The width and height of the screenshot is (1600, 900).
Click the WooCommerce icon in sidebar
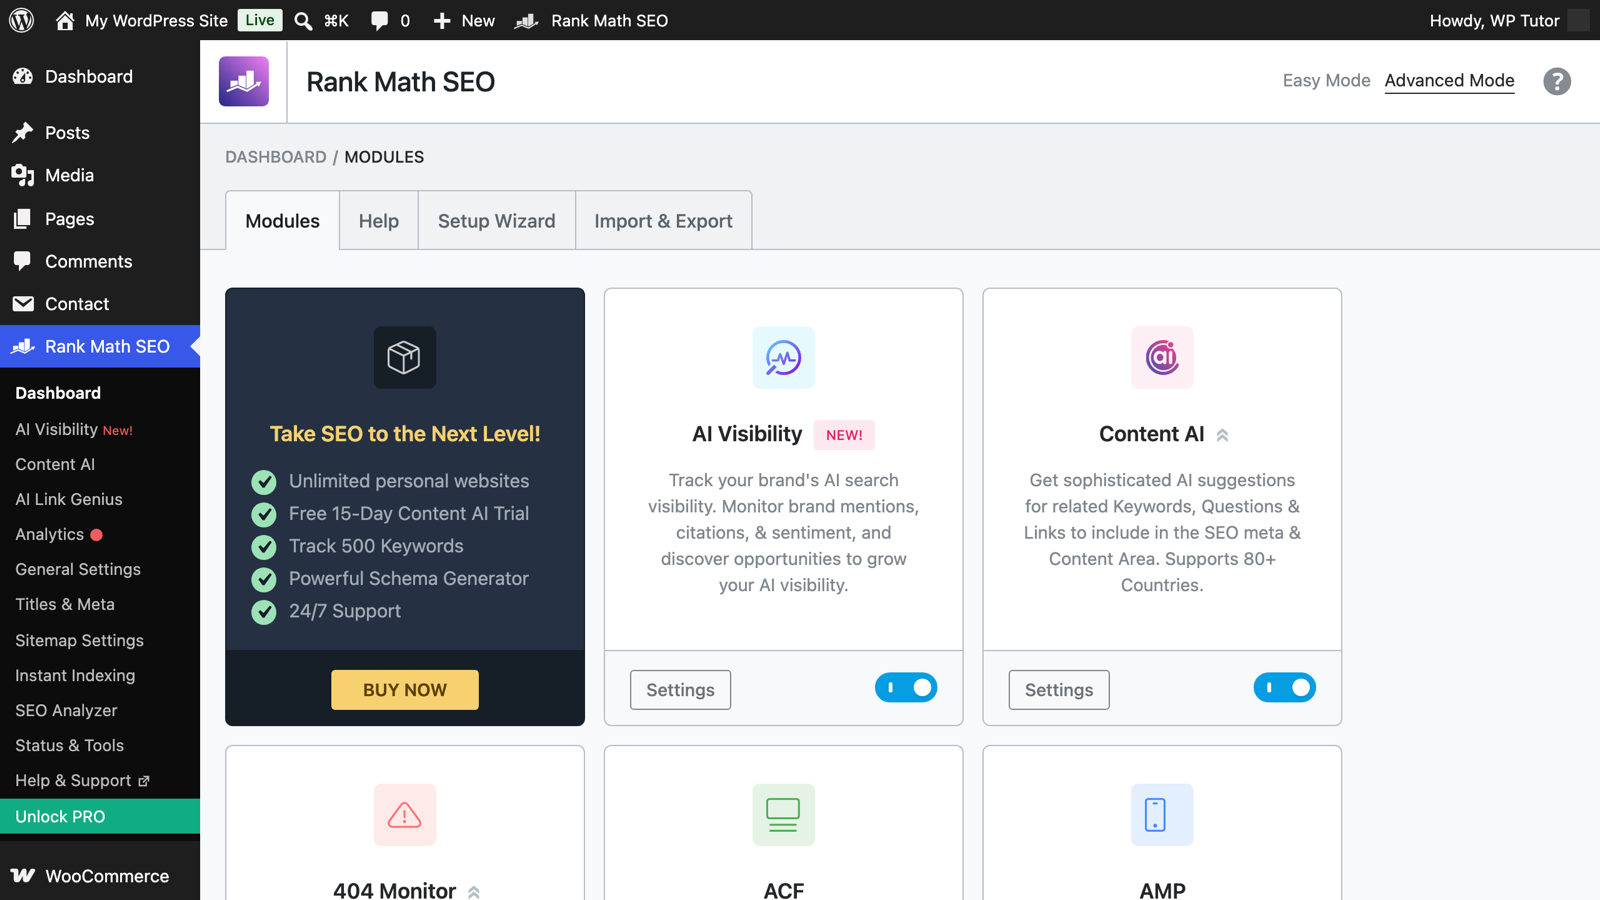tap(23, 876)
